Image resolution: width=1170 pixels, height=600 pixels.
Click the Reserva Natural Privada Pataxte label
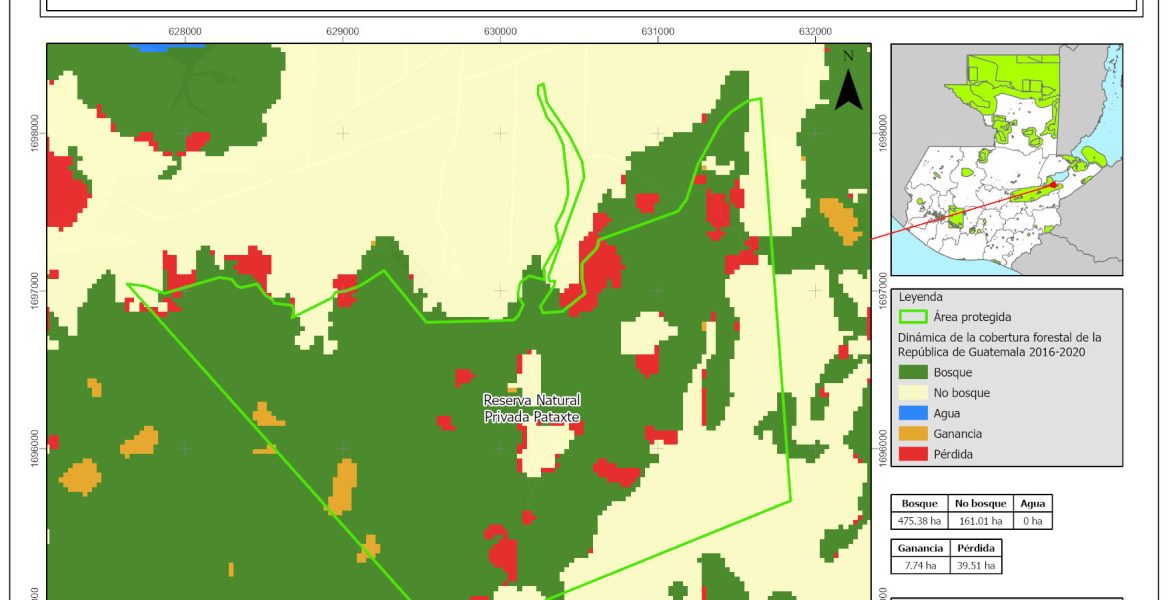click(x=531, y=408)
